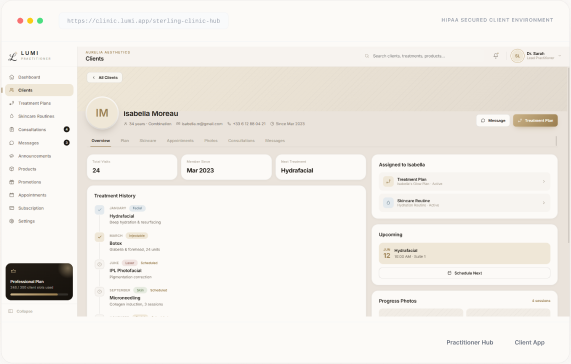The height and width of the screenshot is (364, 571).
Task: Click the Consultations clipboard icon
Action: 12,130
